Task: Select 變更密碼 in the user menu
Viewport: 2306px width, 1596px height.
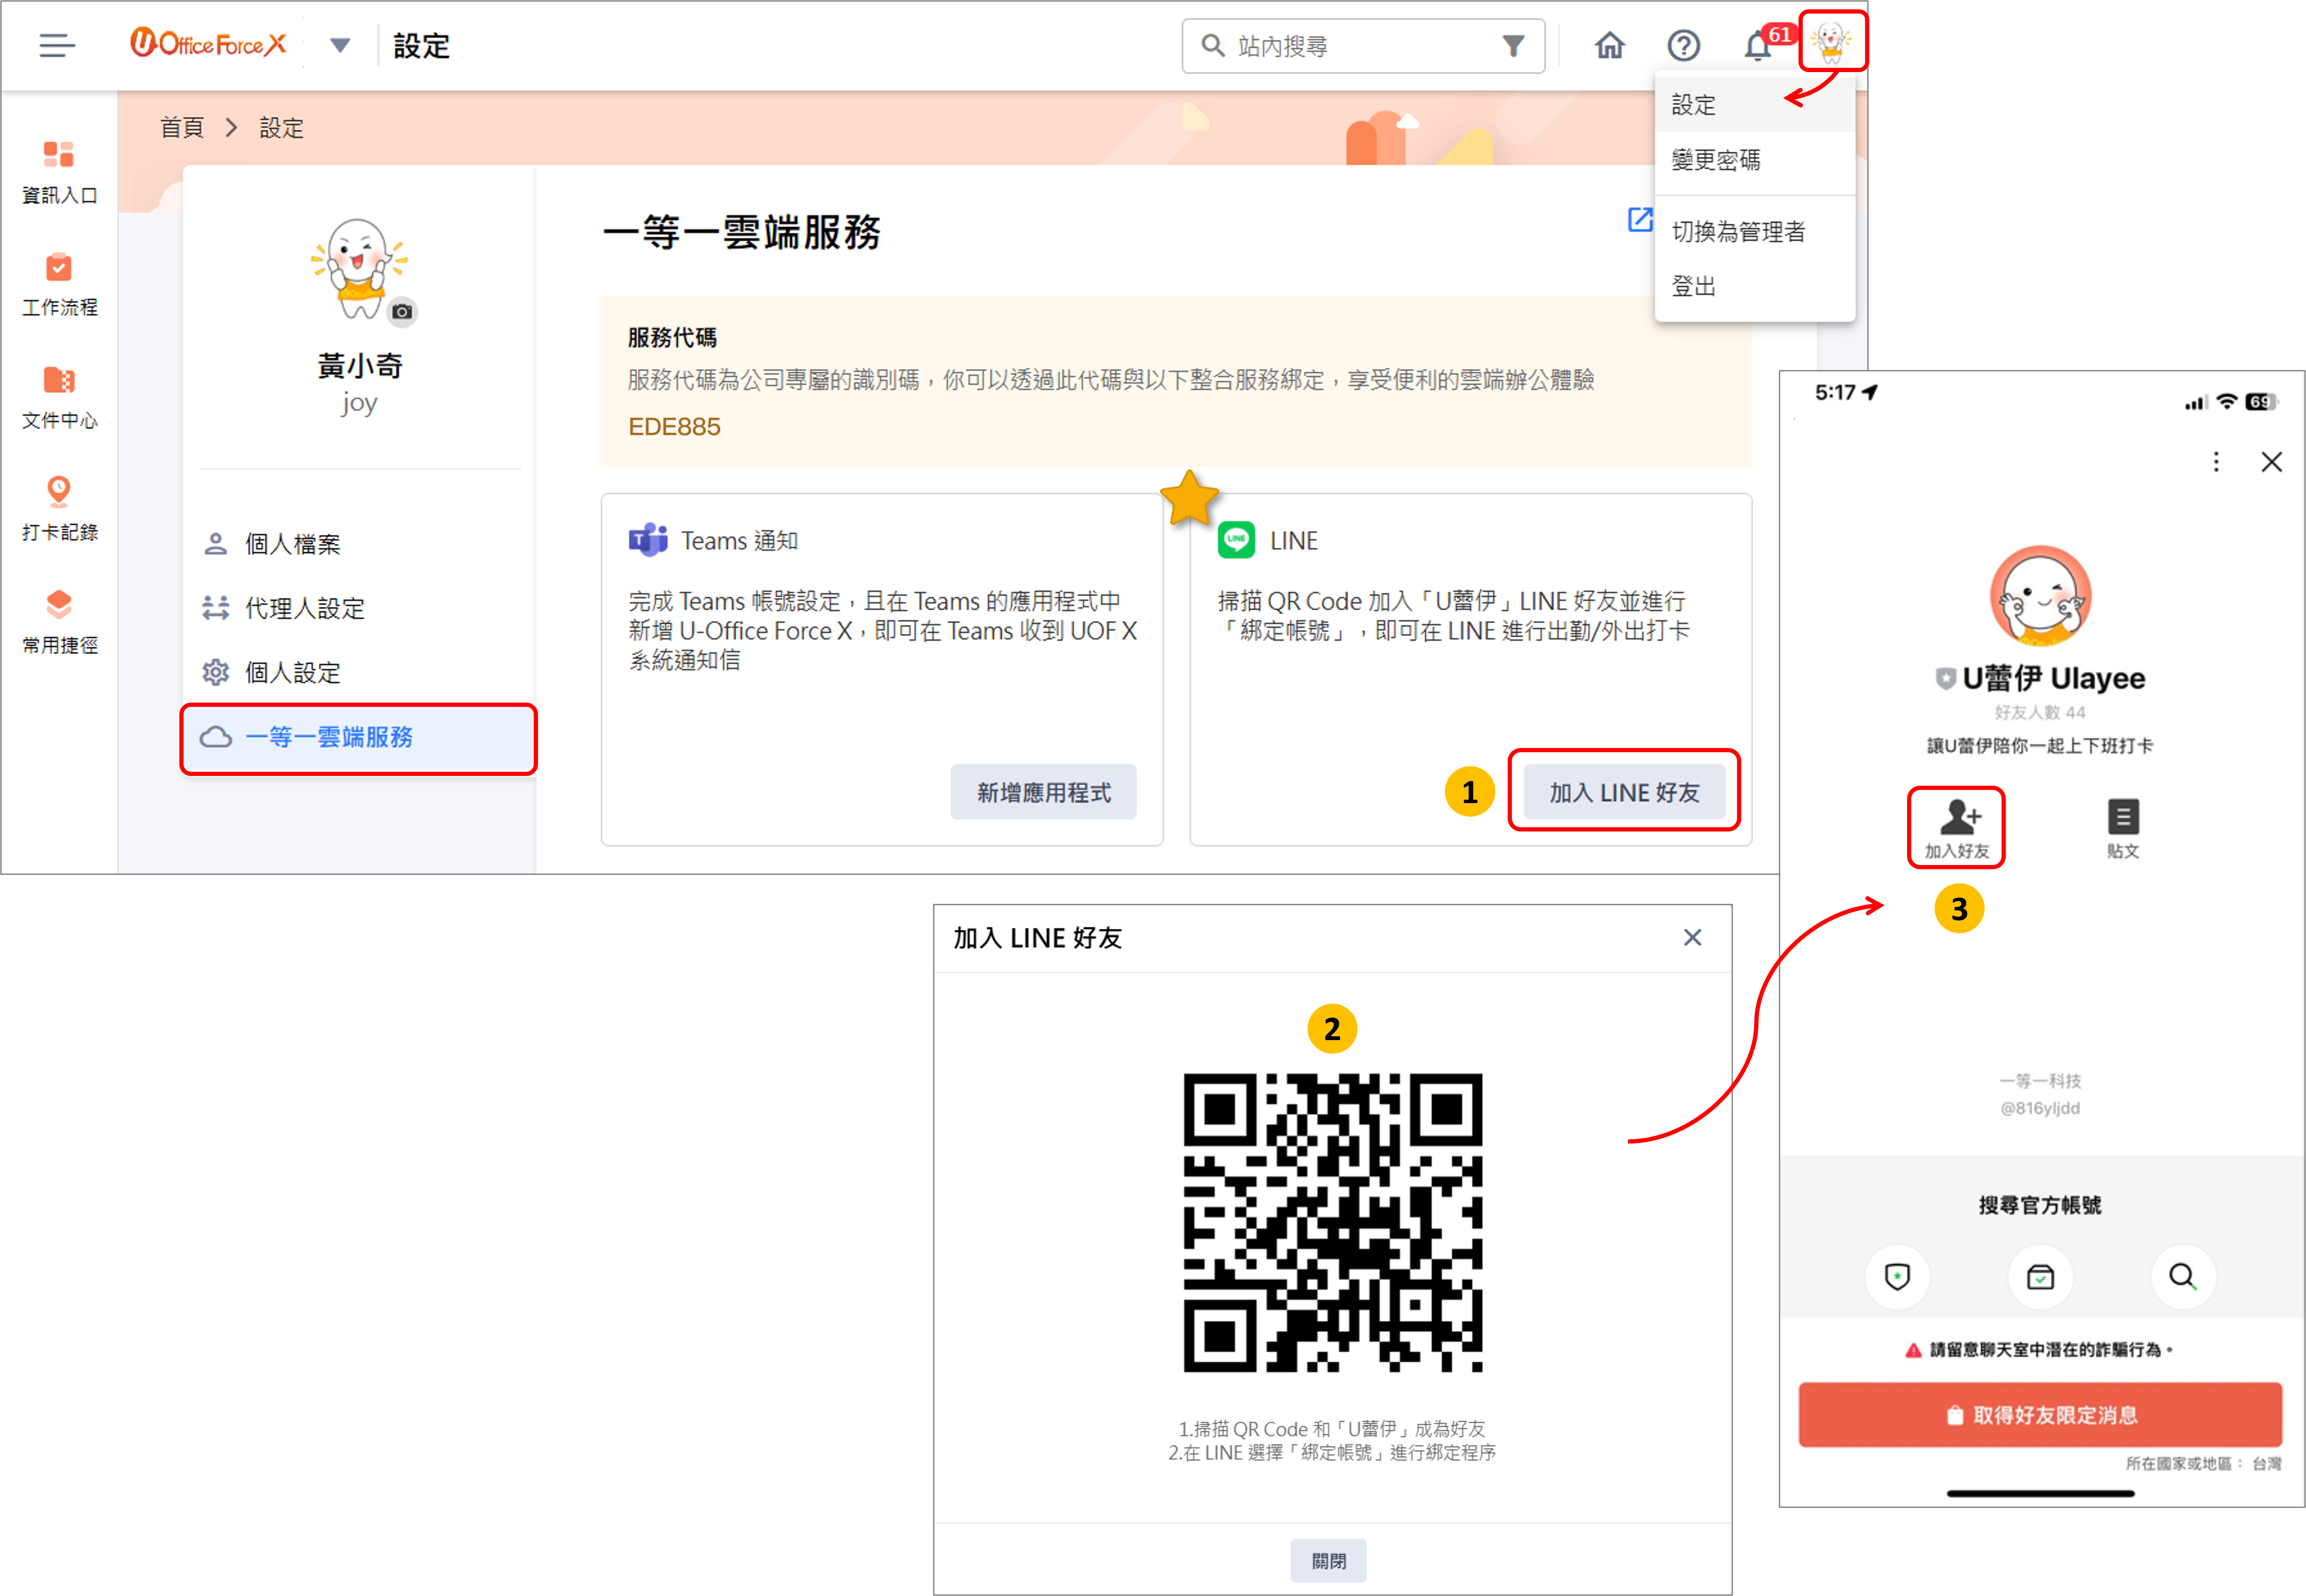Action: pyautogui.click(x=1755, y=160)
